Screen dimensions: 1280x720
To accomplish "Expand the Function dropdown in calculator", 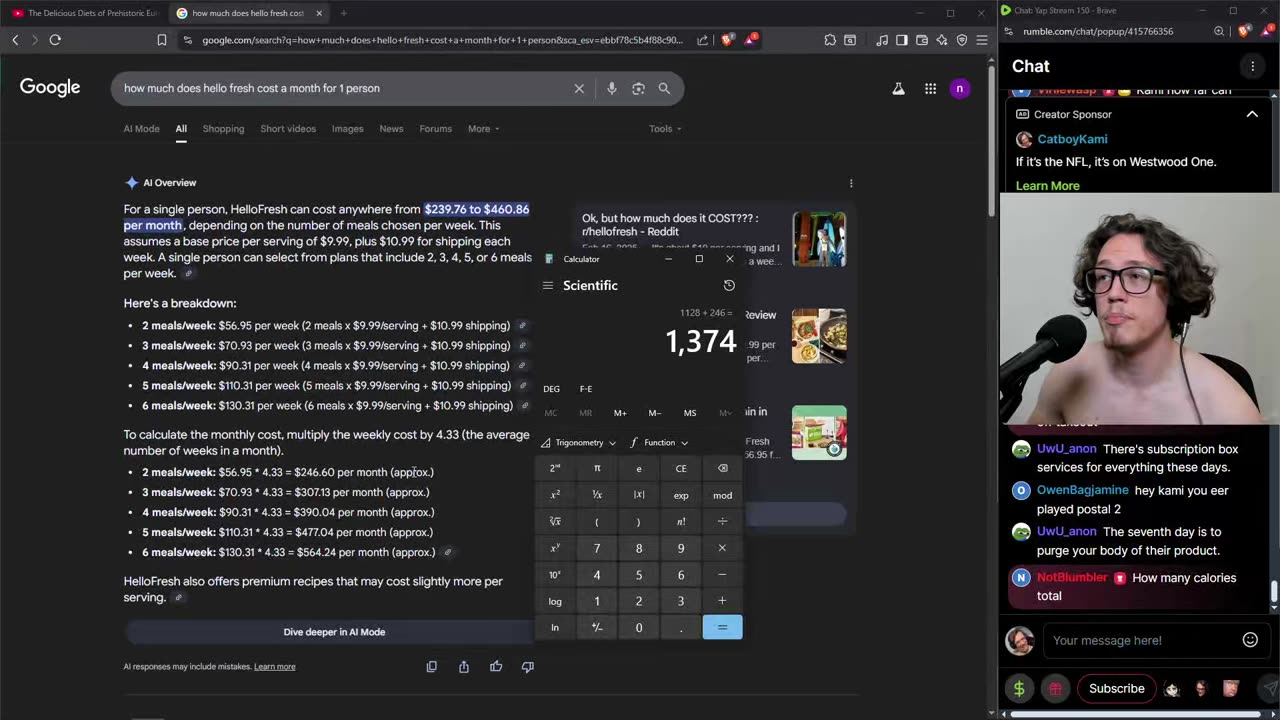I will [659, 442].
